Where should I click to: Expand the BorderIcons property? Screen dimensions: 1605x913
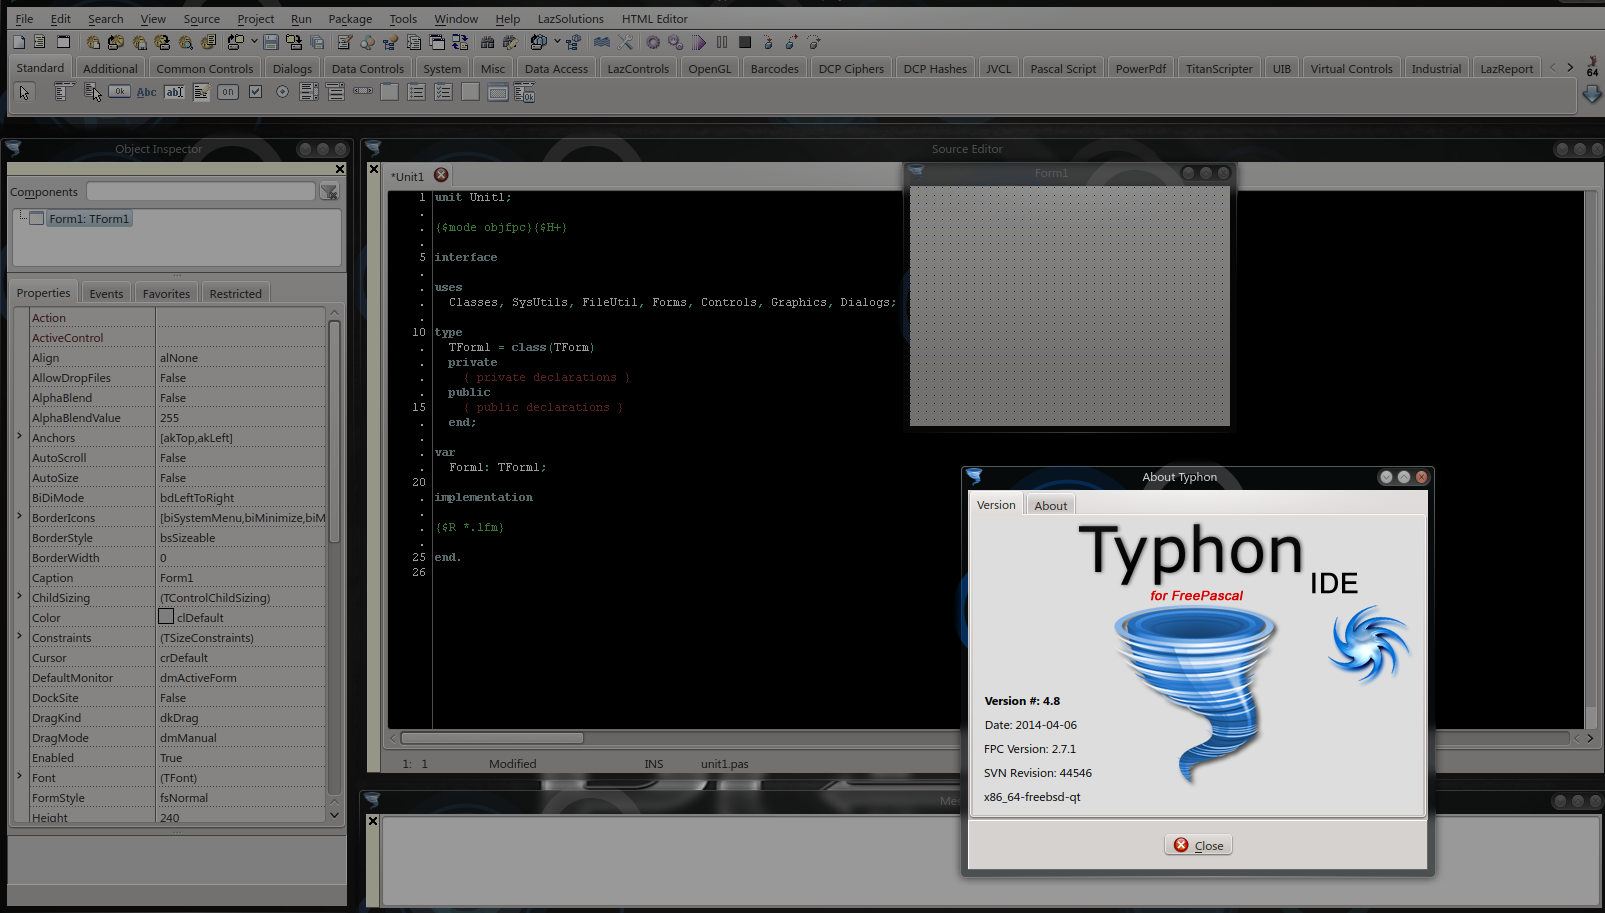click(19, 516)
